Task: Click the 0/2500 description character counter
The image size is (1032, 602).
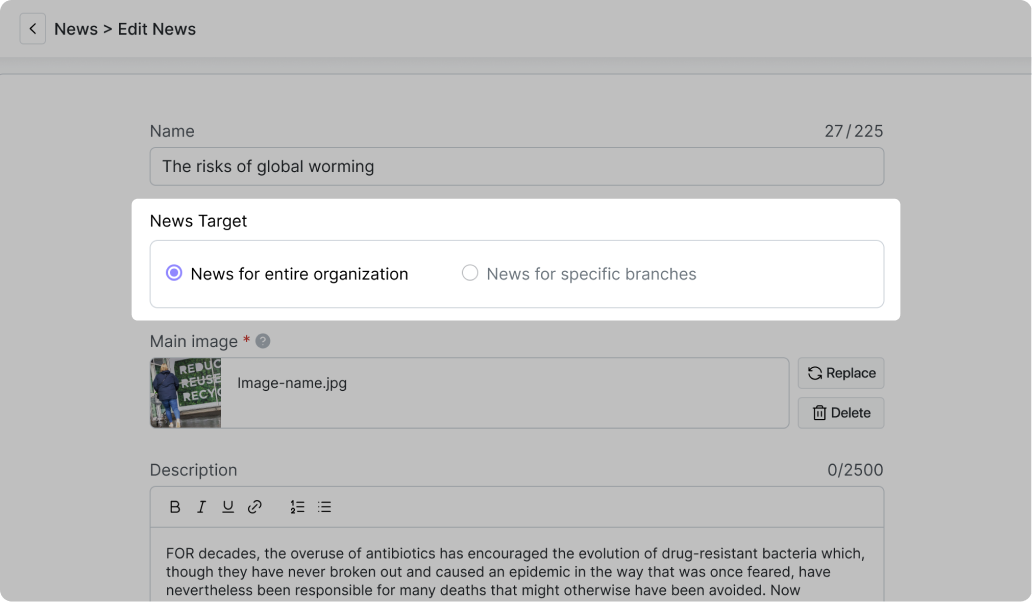Action: coord(855,470)
